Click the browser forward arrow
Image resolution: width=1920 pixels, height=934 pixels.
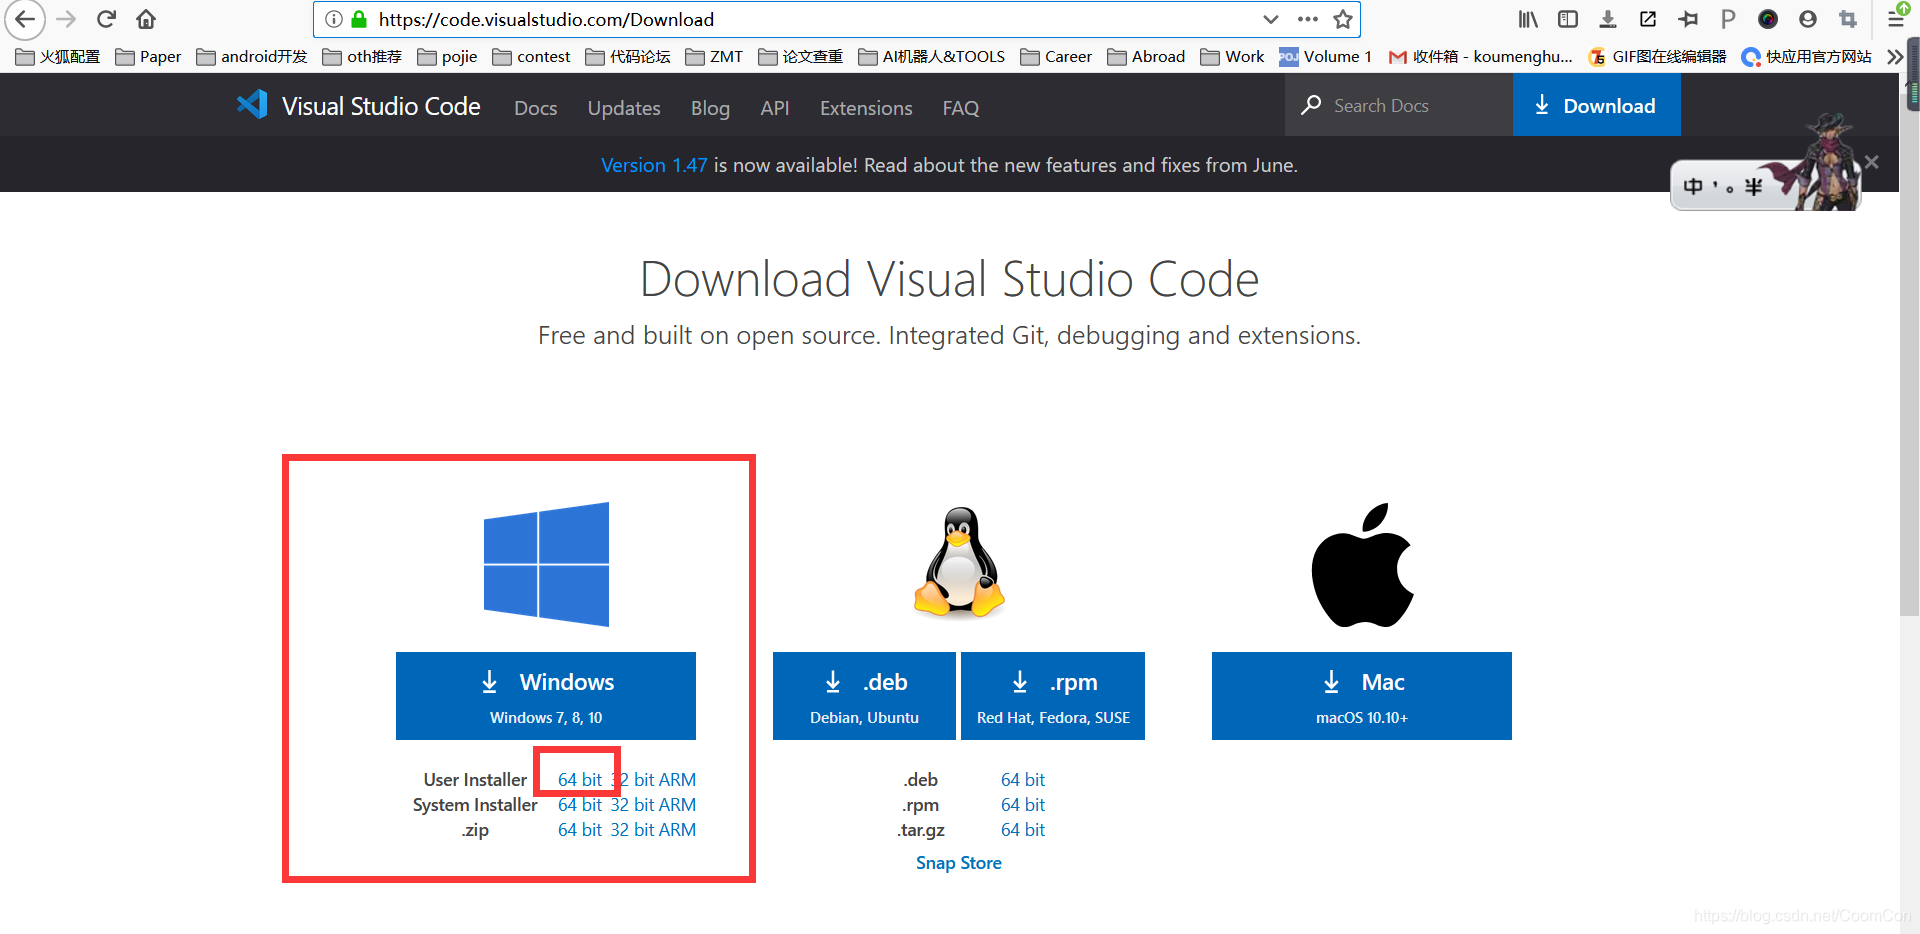[x=66, y=19]
